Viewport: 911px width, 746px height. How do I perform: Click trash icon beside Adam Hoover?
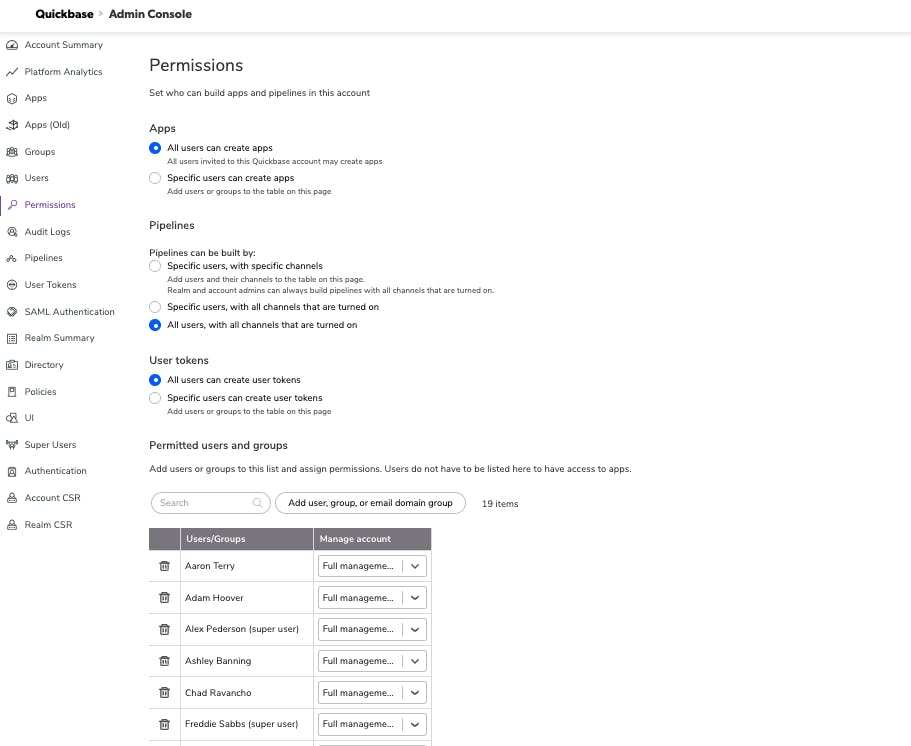coord(165,598)
